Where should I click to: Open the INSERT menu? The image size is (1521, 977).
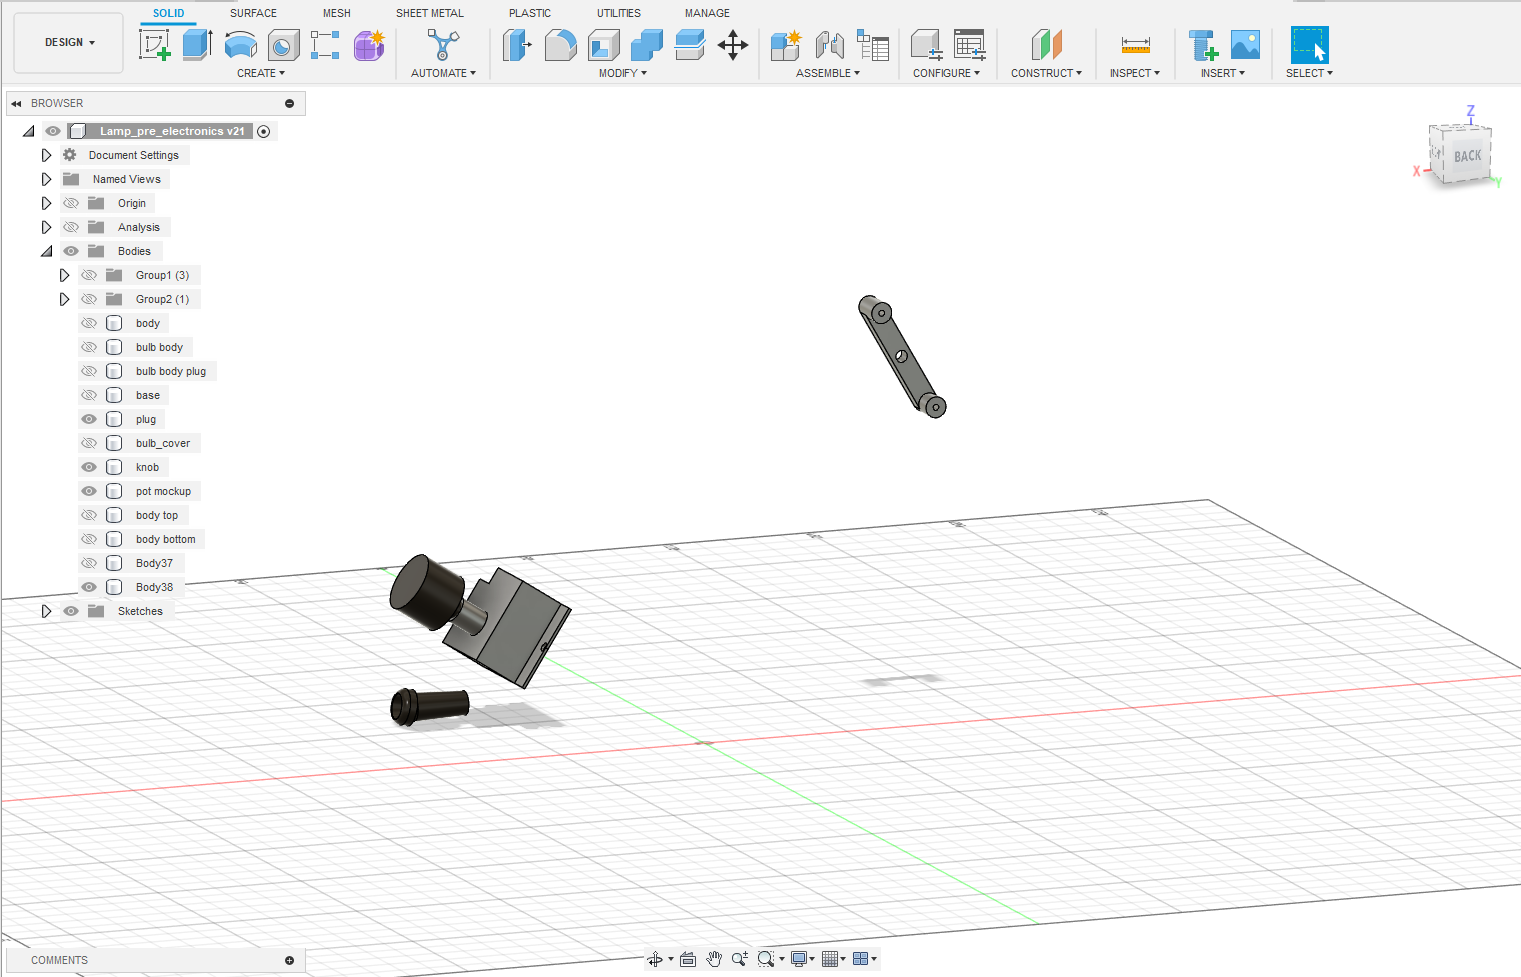tap(1223, 73)
